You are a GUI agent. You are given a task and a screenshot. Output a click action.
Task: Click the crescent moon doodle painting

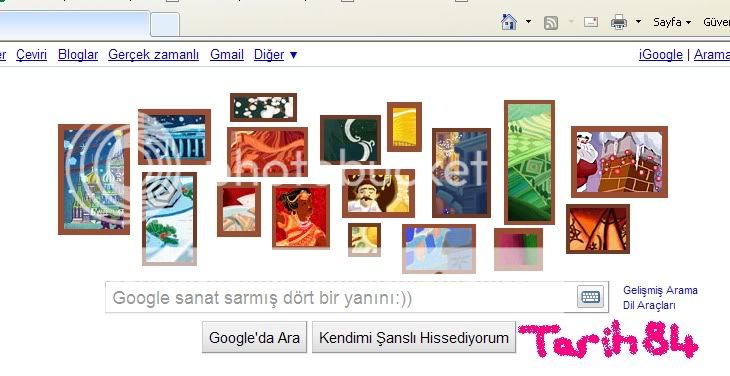pyautogui.click(x=350, y=140)
